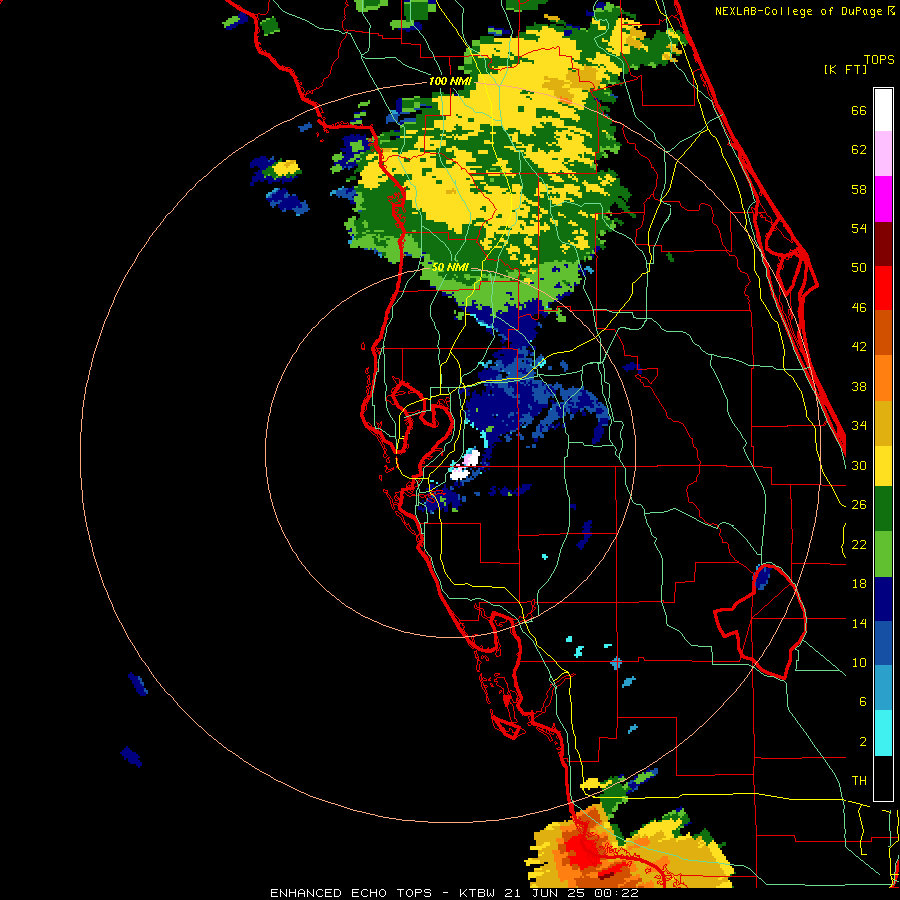Click the Lake Okeechobee outline

[x=761, y=622]
